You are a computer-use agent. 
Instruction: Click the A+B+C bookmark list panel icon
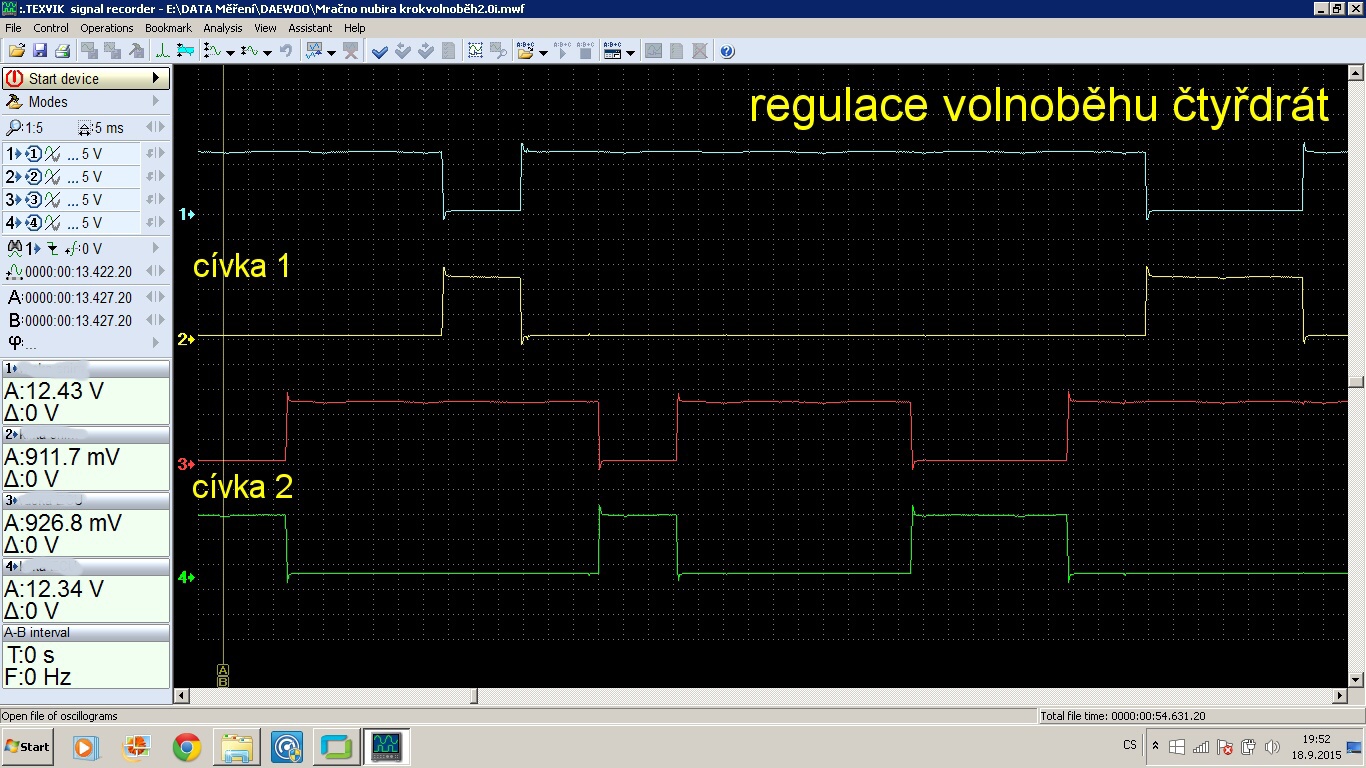pos(613,51)
